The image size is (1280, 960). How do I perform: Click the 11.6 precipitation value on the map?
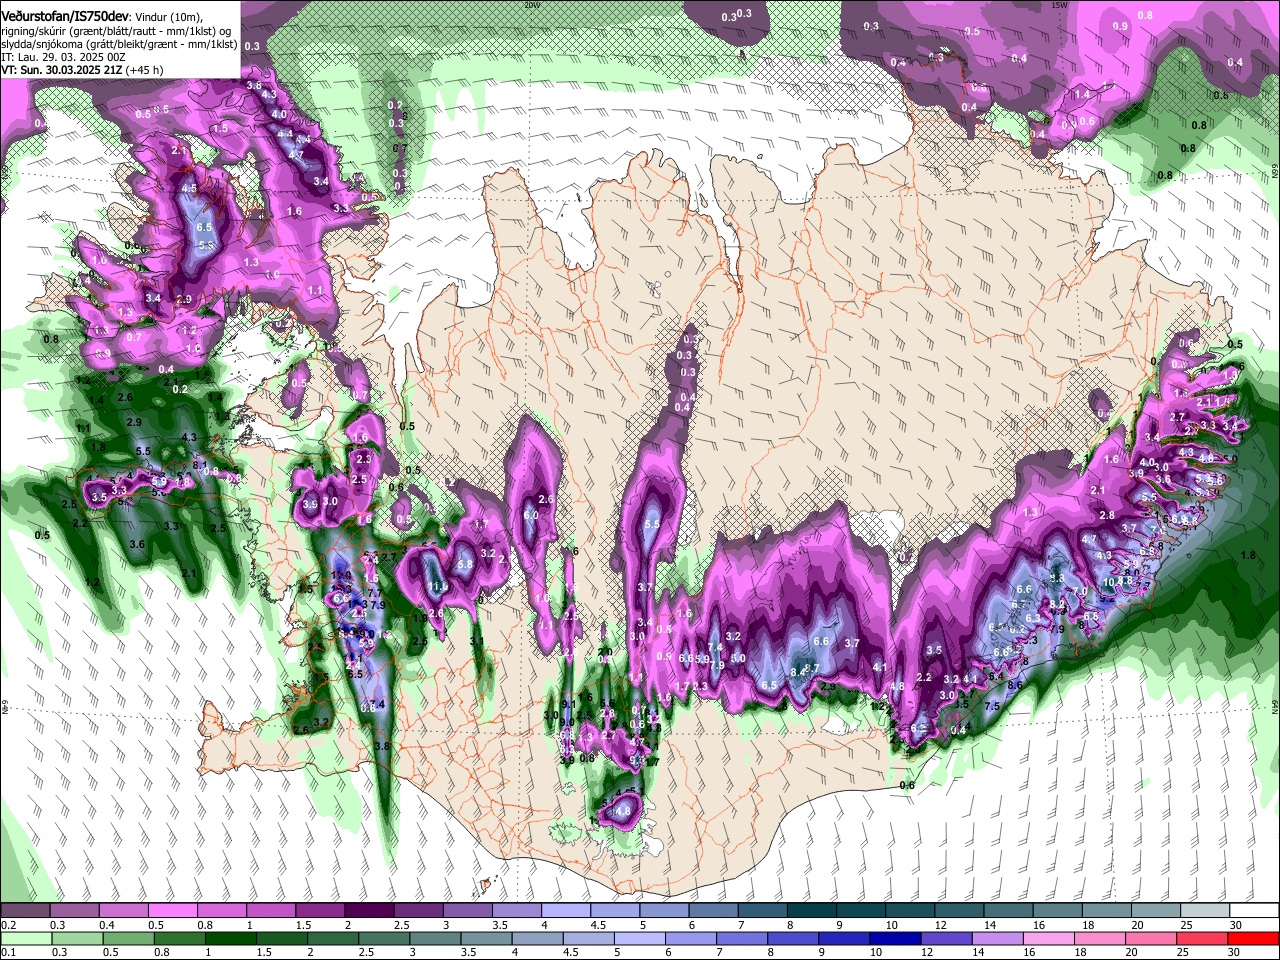coord(437,587)
